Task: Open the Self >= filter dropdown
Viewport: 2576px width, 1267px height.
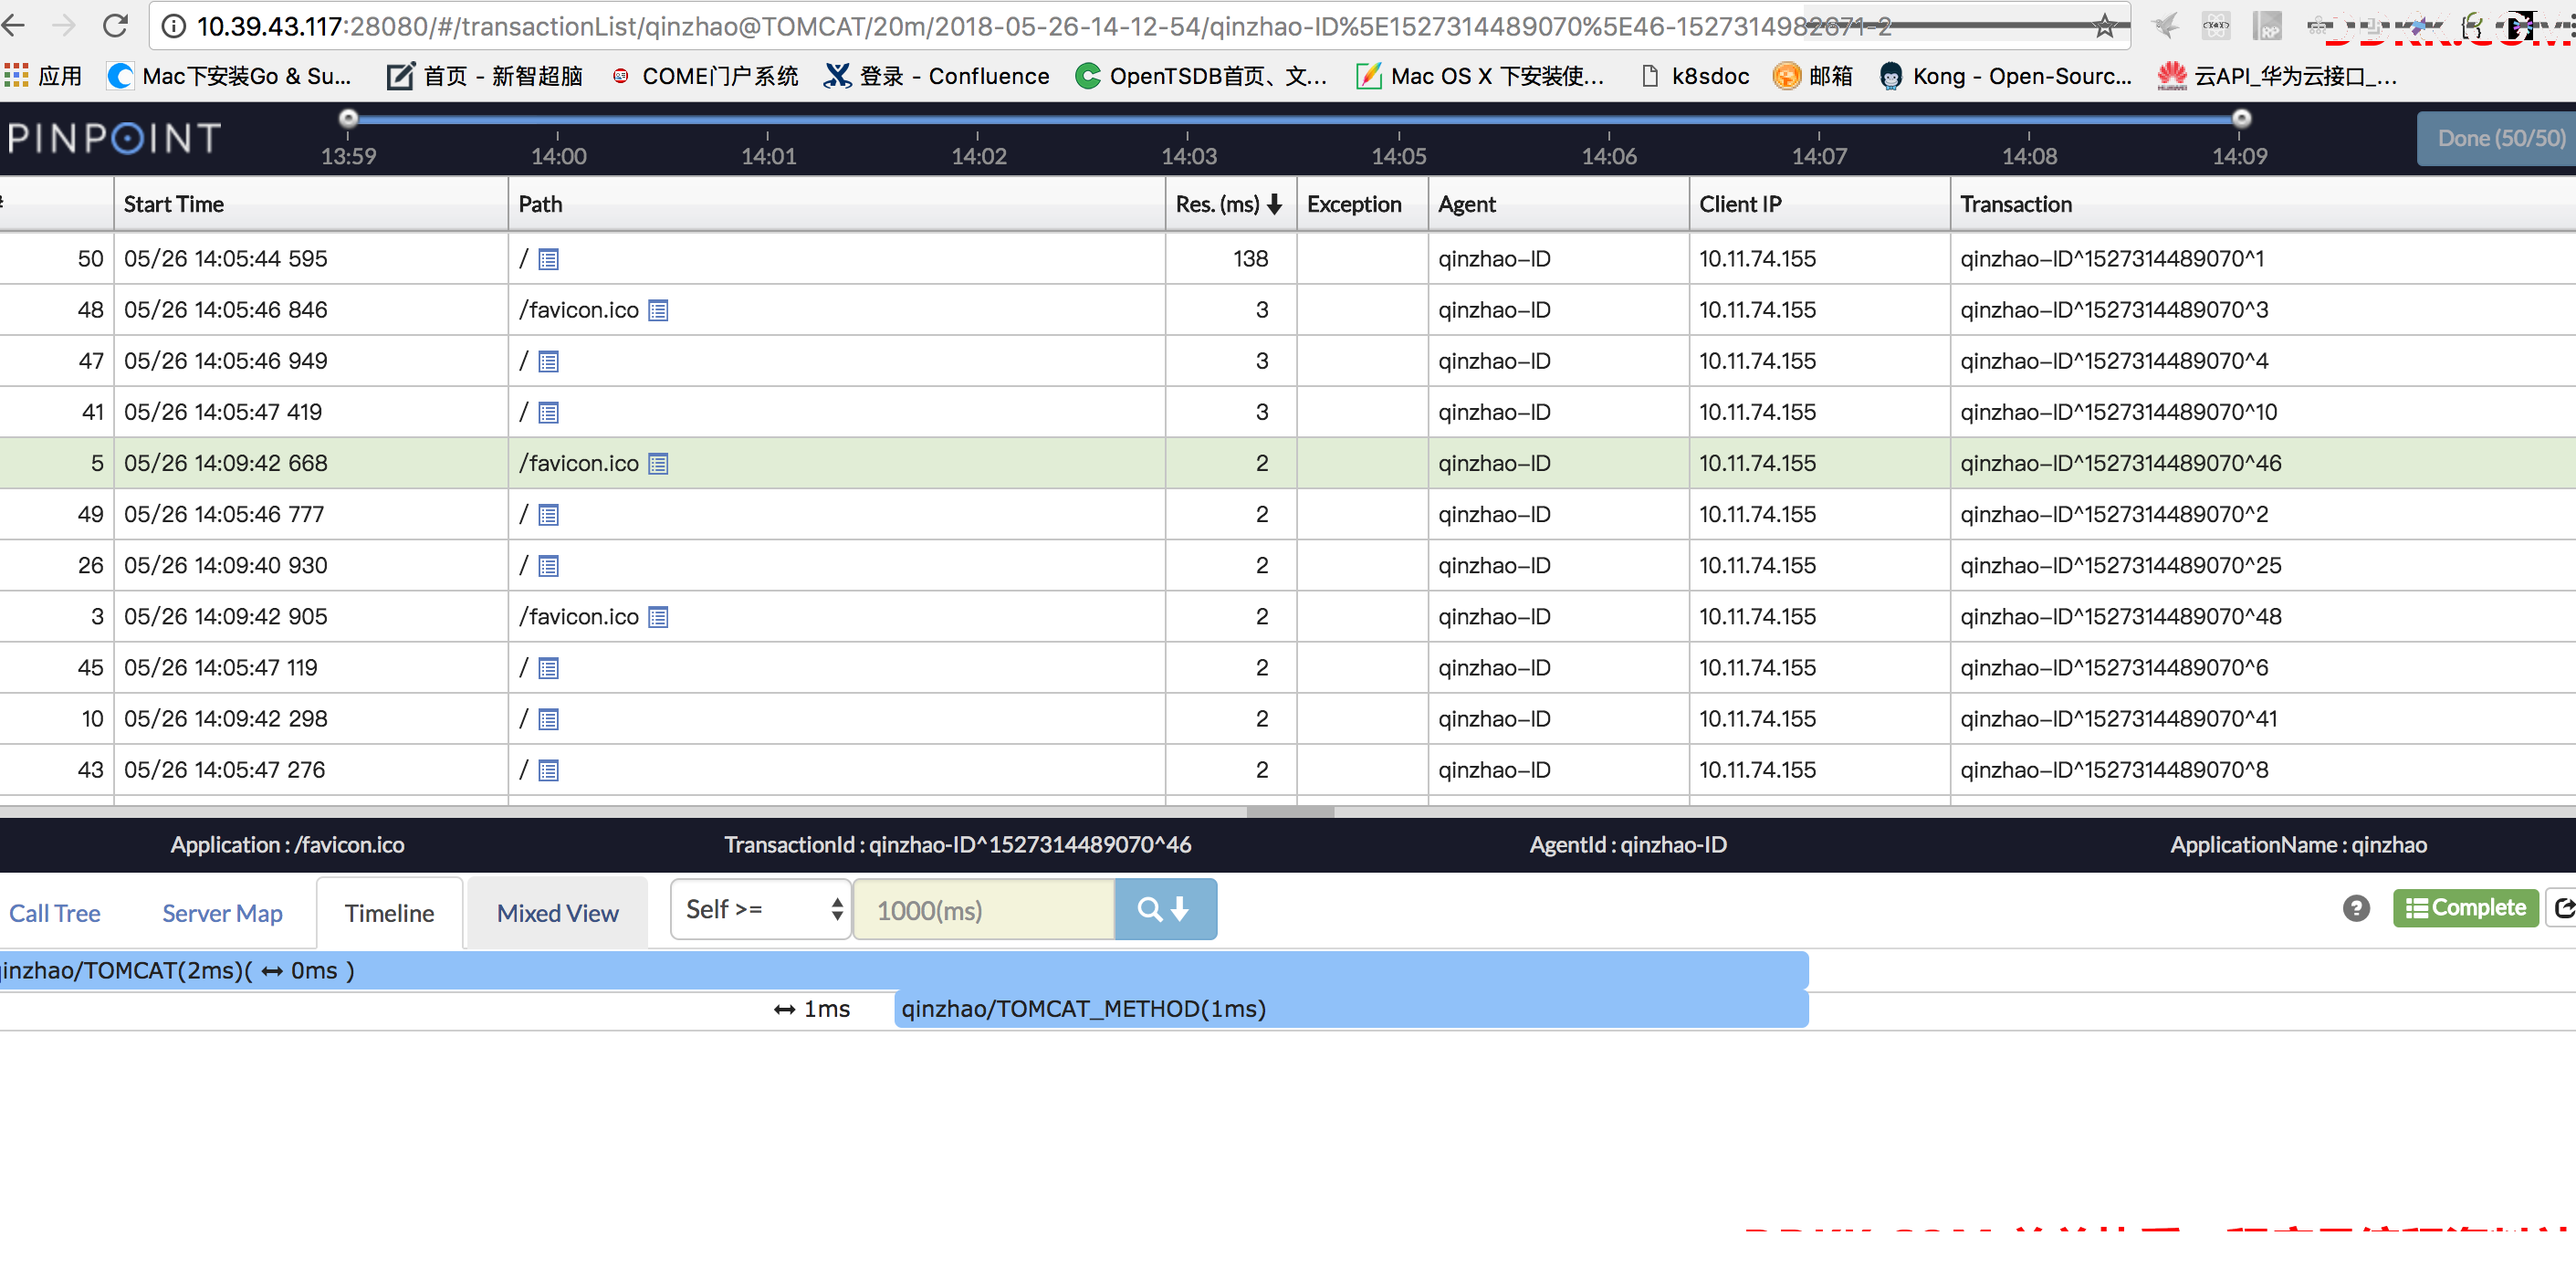Action: point(760,909)
